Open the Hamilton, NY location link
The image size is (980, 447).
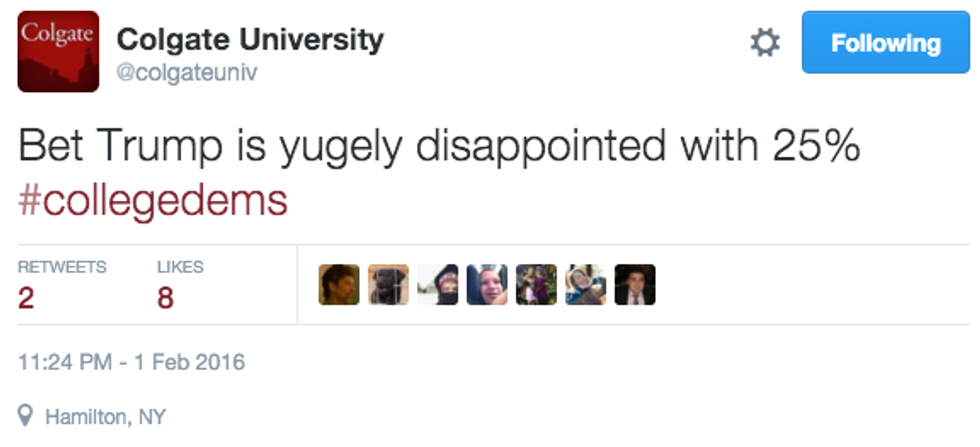(x=106, y=416)
